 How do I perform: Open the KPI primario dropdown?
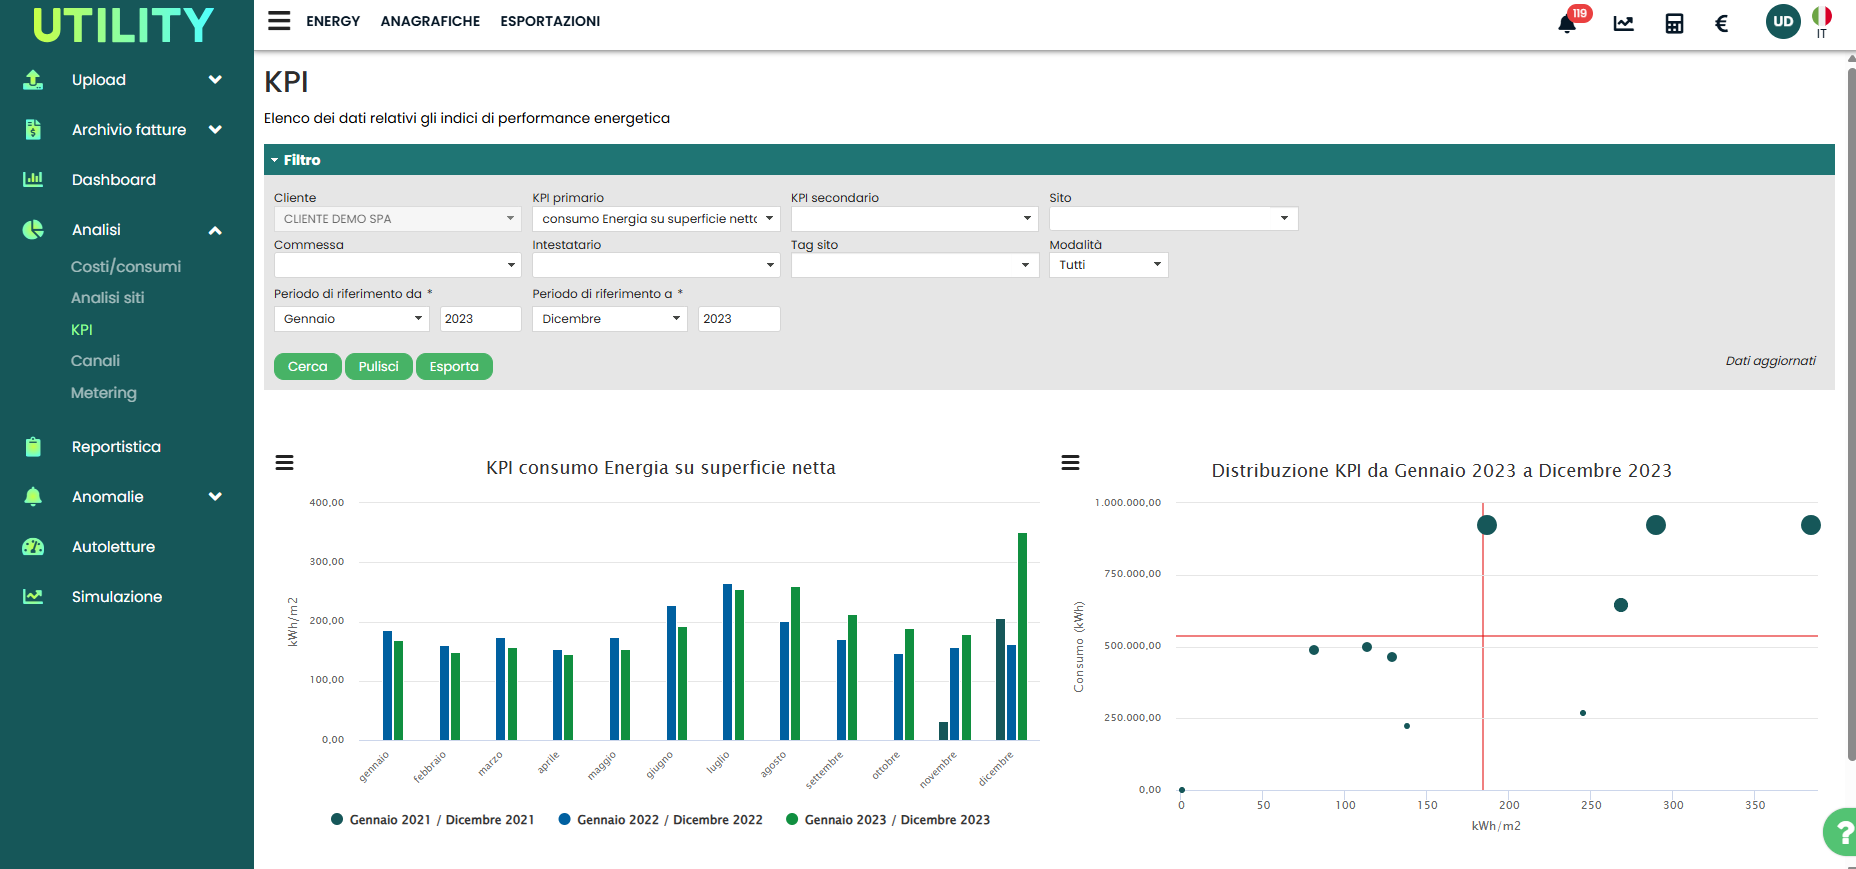[656, 219]
